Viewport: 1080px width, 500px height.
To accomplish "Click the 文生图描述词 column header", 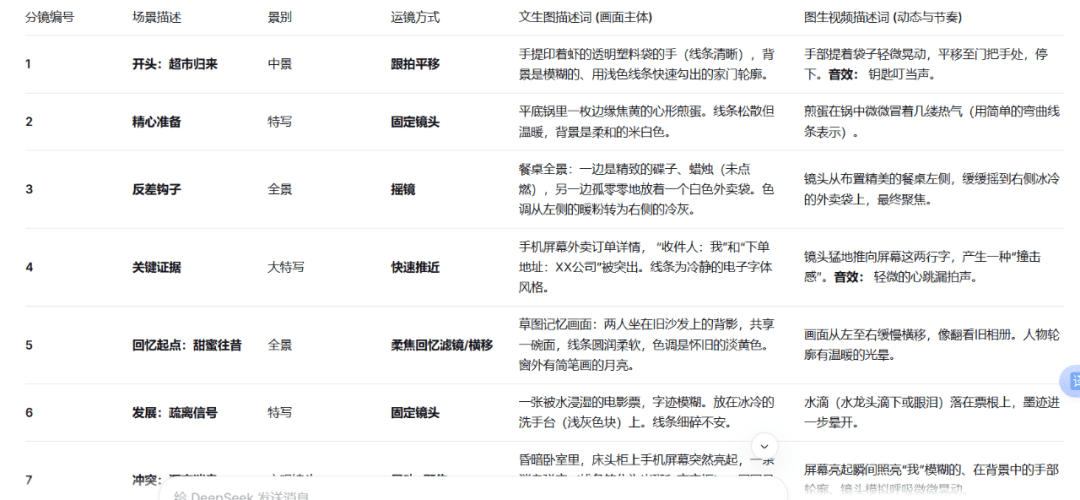I will click(601, 18).
